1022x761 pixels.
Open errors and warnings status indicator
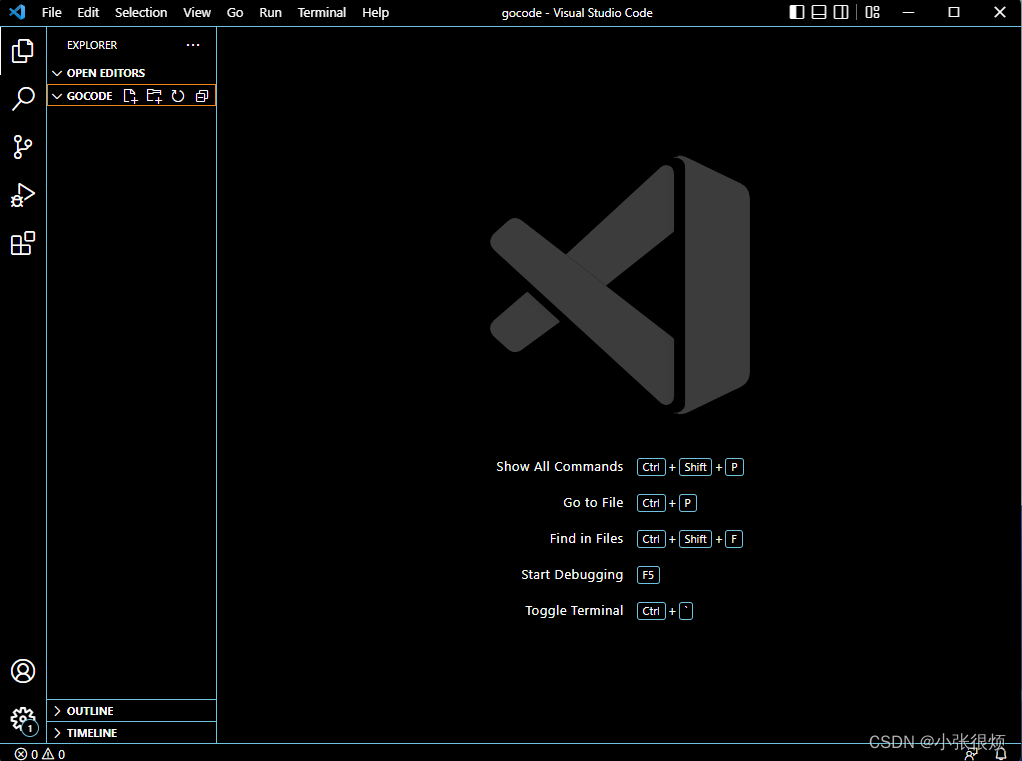[x=40, y=754]
